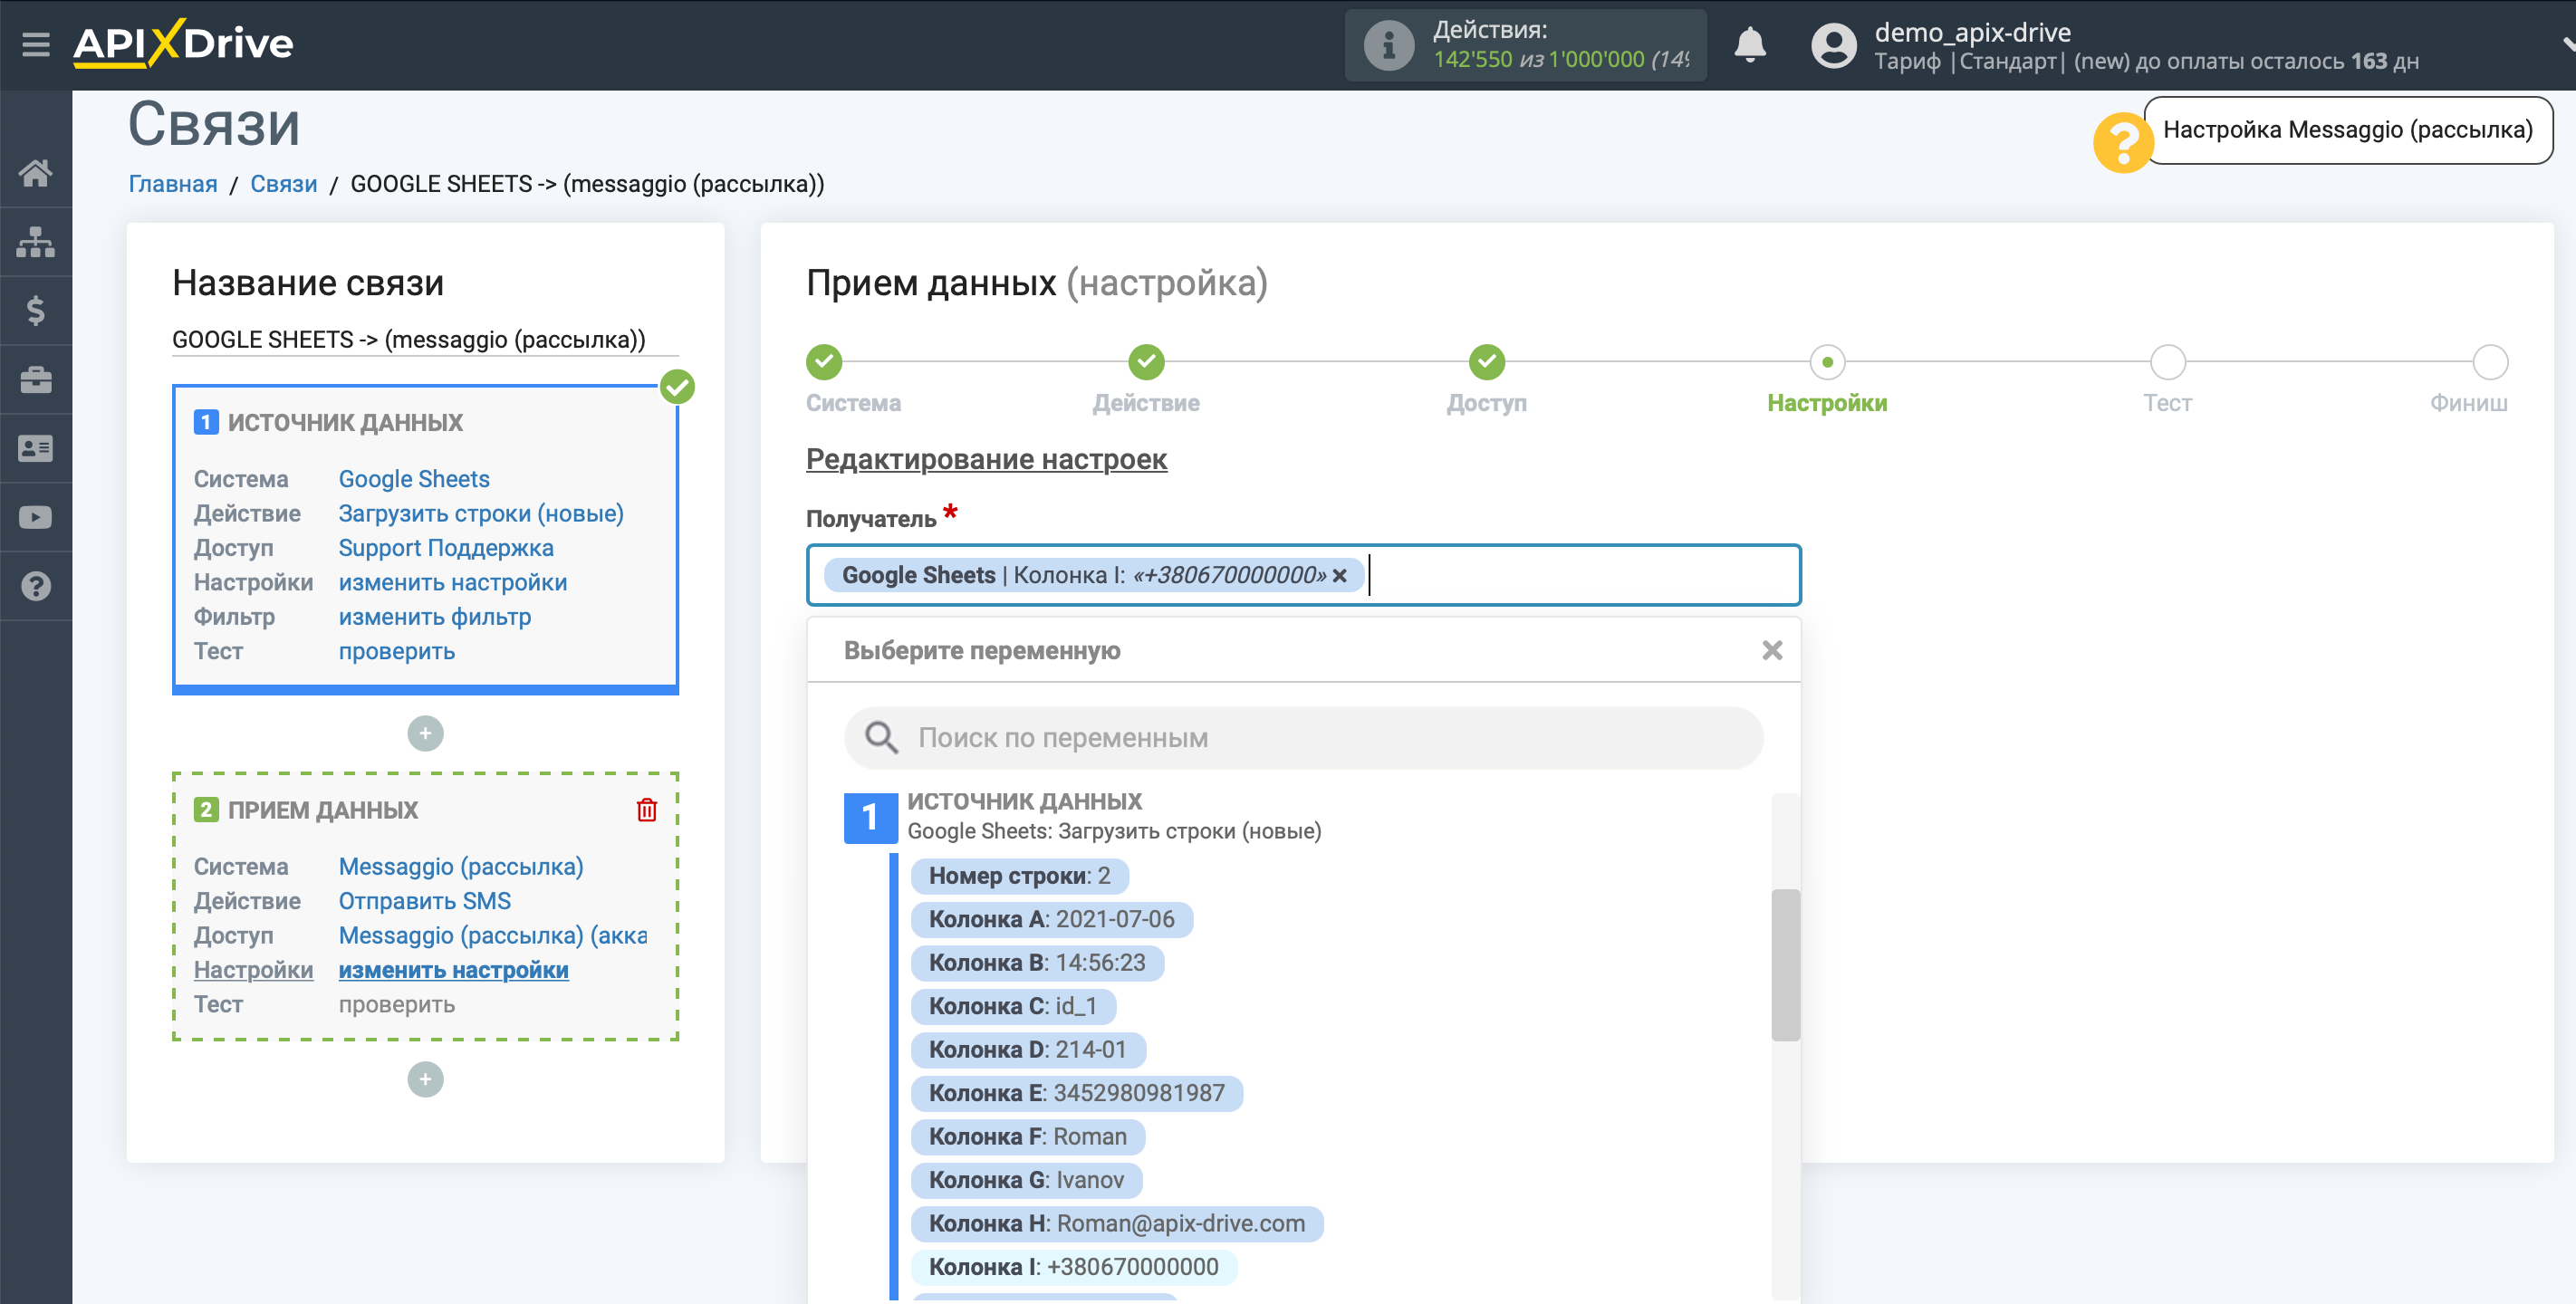Open the Главная breadcrumb link

coord(173,184)
